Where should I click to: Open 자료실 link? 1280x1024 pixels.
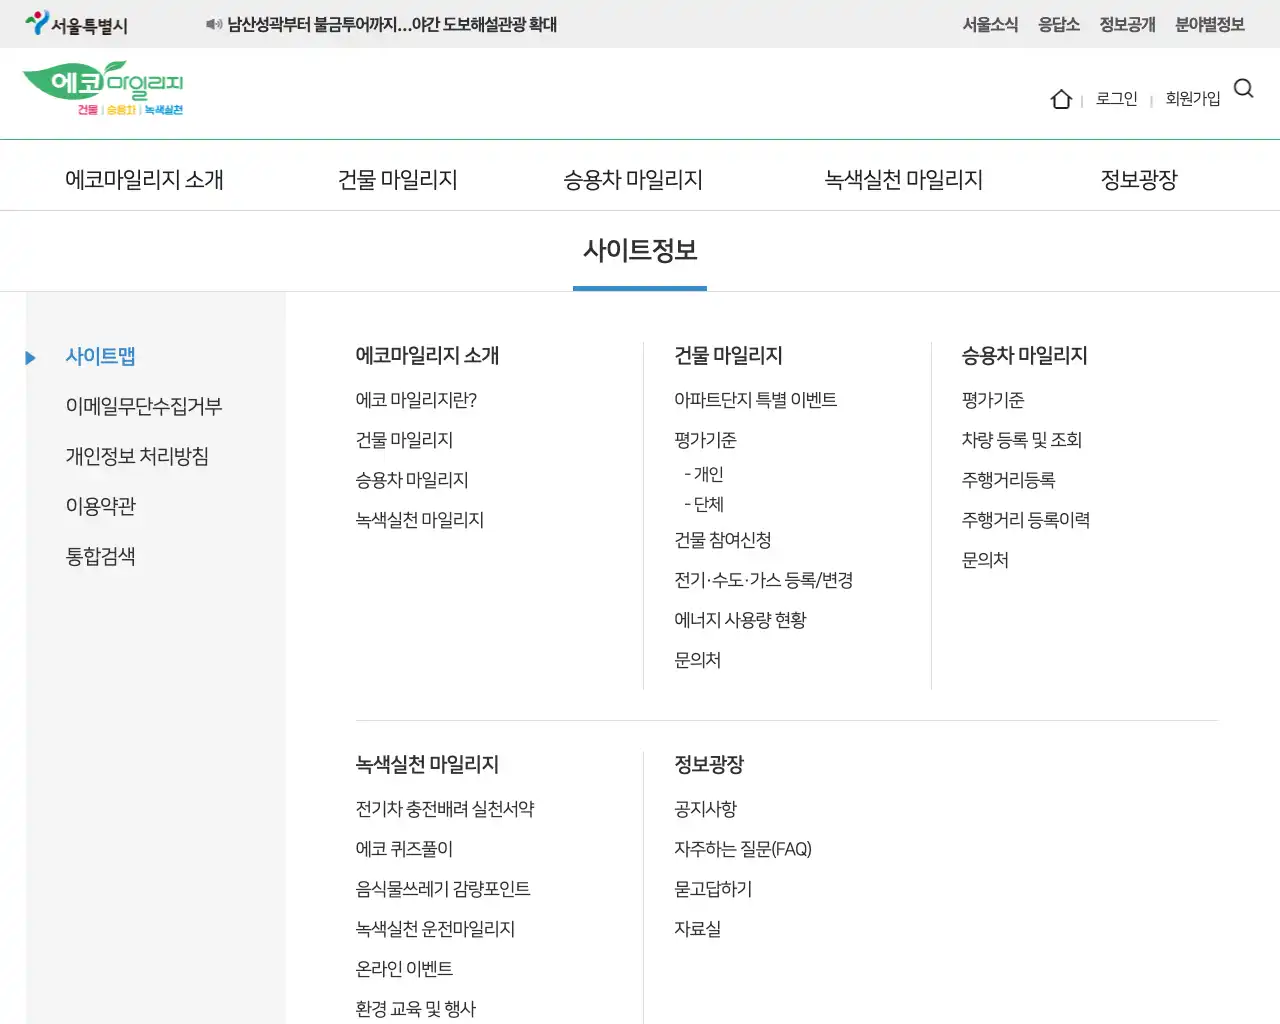coord(697,929)
